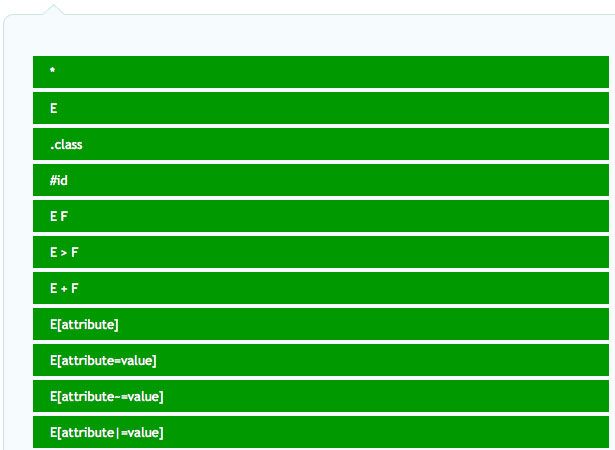Select the E element selector row

320,108
